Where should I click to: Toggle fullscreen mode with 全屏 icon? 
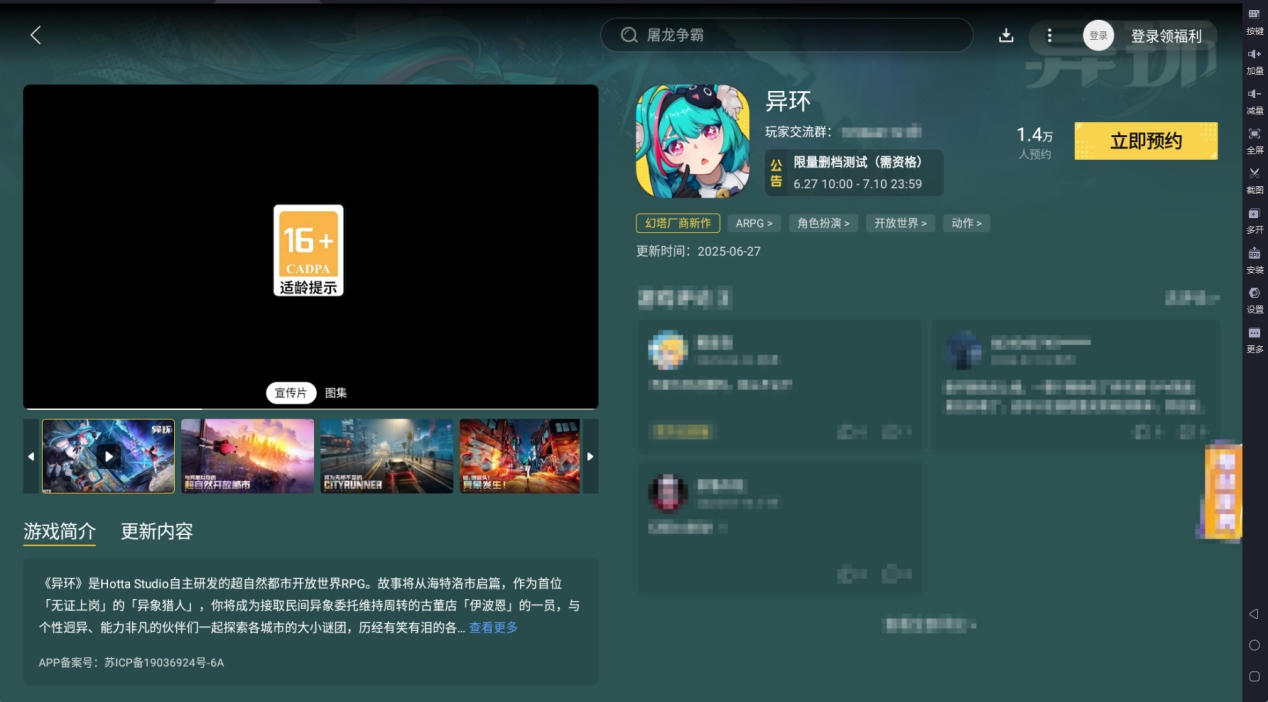click(x=1254, y=141)
